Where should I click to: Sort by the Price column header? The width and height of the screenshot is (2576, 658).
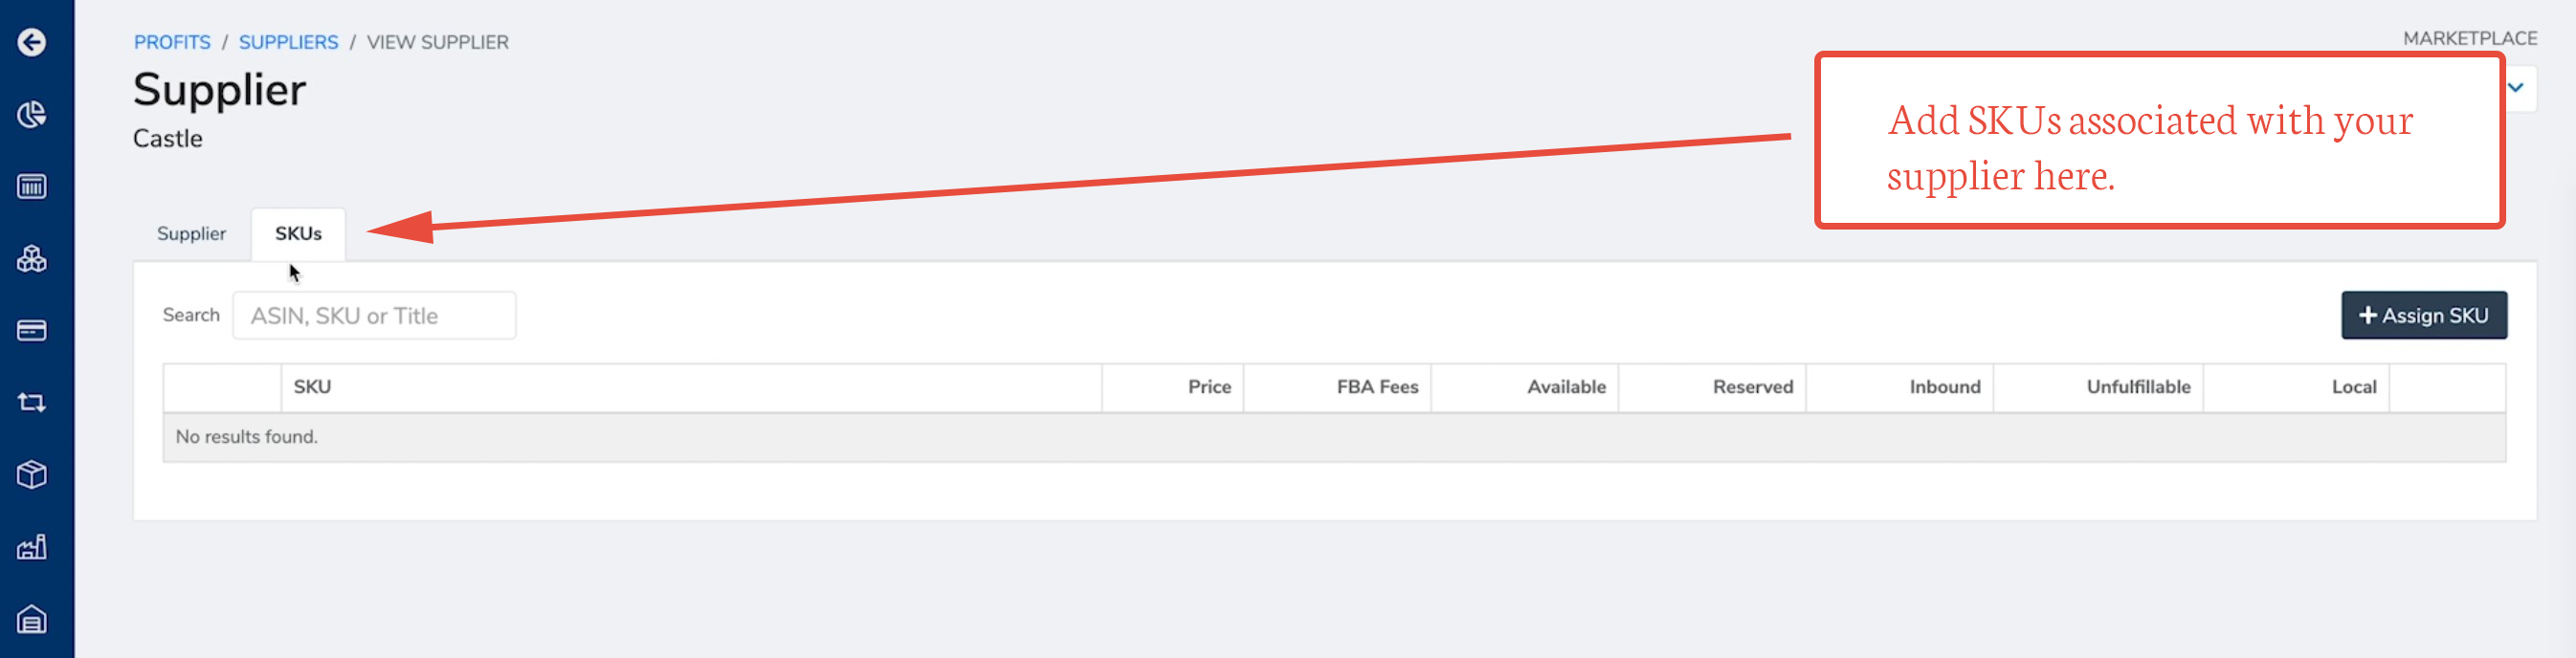point(1209,387)
